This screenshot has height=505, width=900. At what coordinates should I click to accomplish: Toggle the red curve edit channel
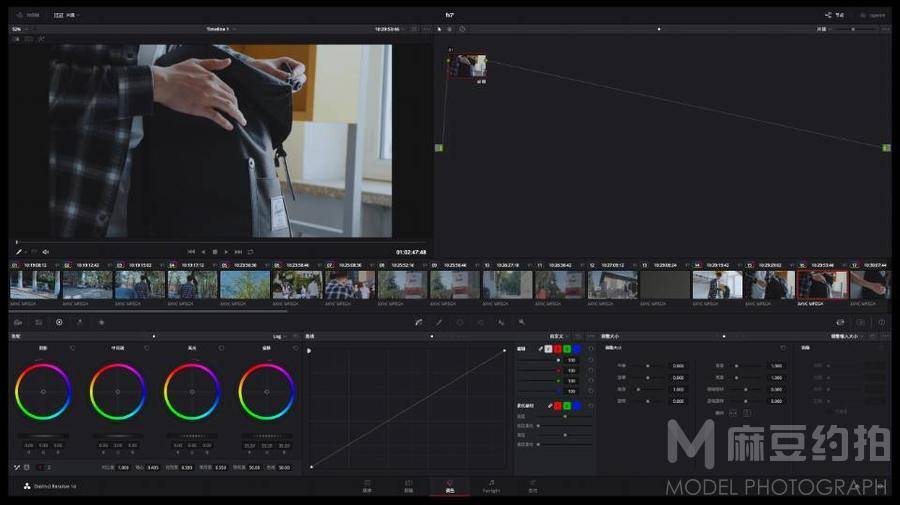[558, 349]
